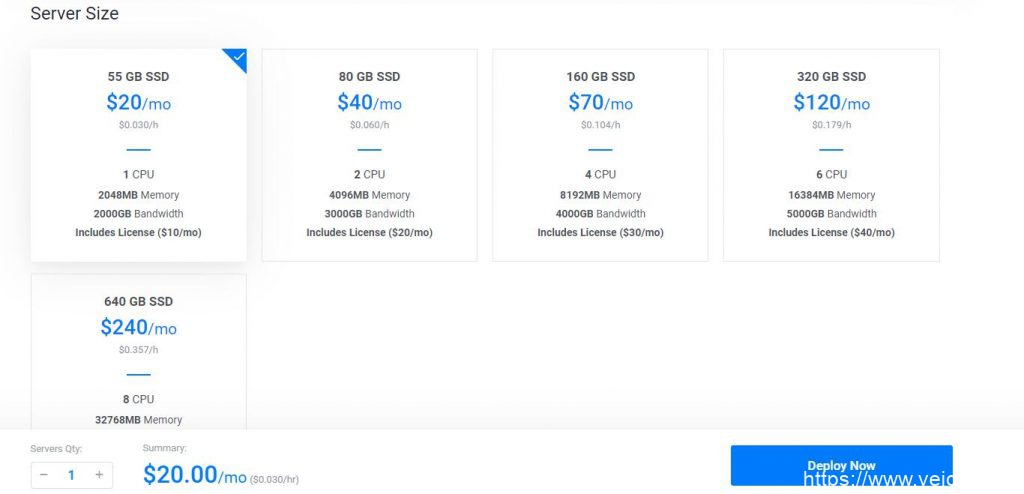Click the $40/mo price label

(369, 102)
